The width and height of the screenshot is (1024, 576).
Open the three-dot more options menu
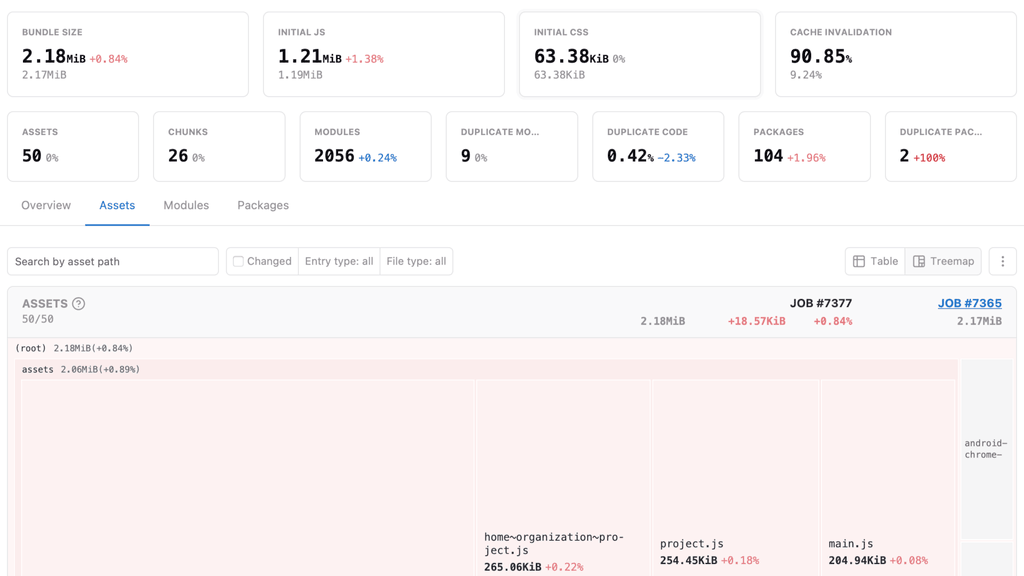click(x=1002, y=261)
